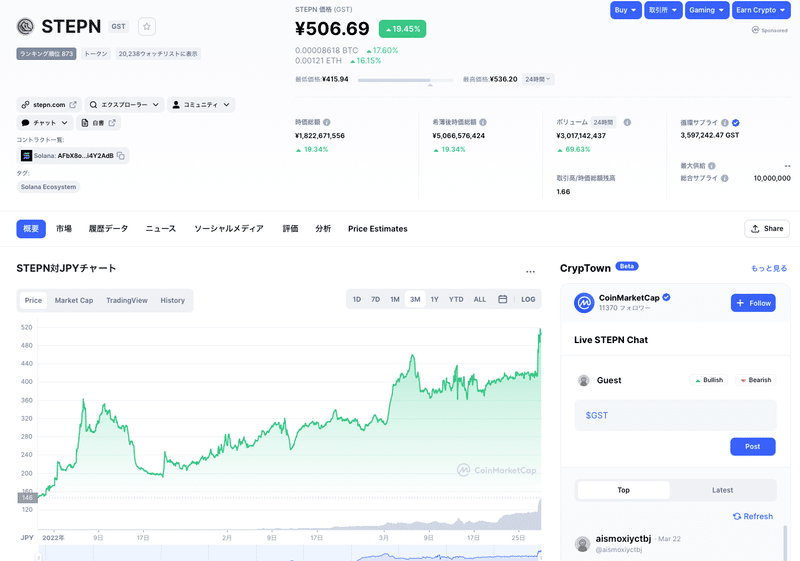Set chart range to 1M
Viewport: 800px width, 561px height.
pyautogui.click(x=395, y=299)
